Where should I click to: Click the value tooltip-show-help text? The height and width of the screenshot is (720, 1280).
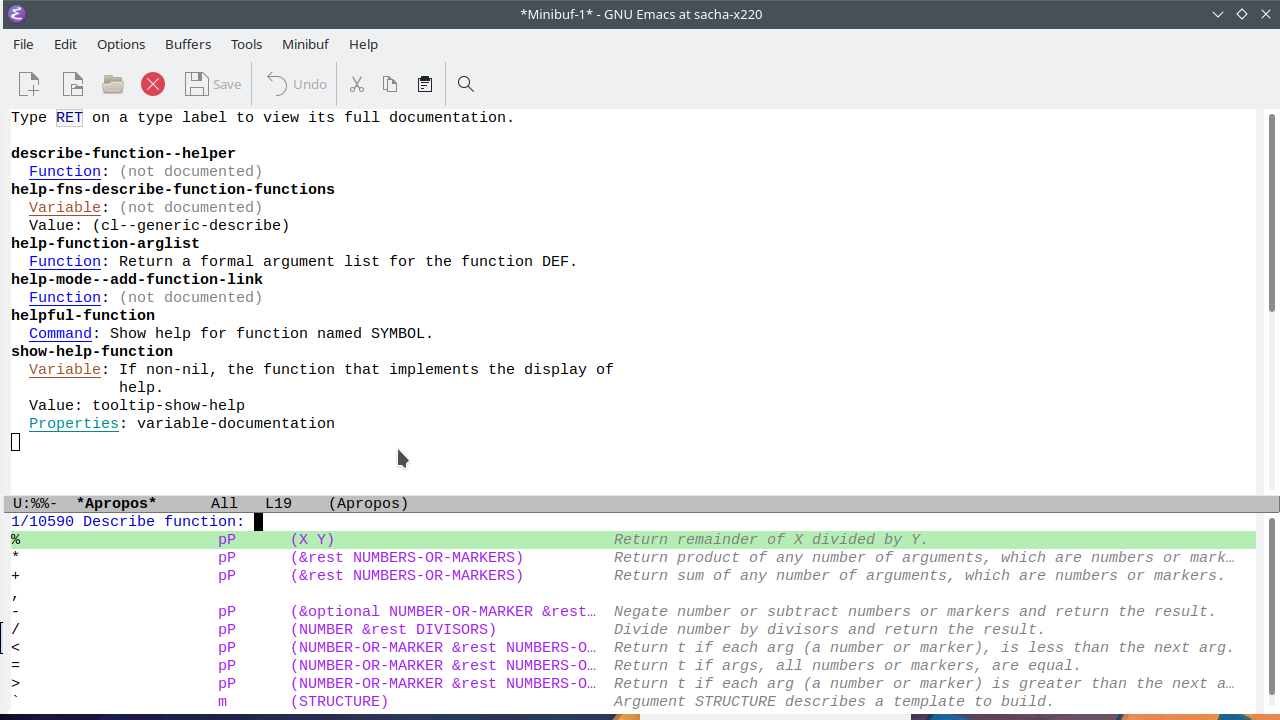coord(168,405)
